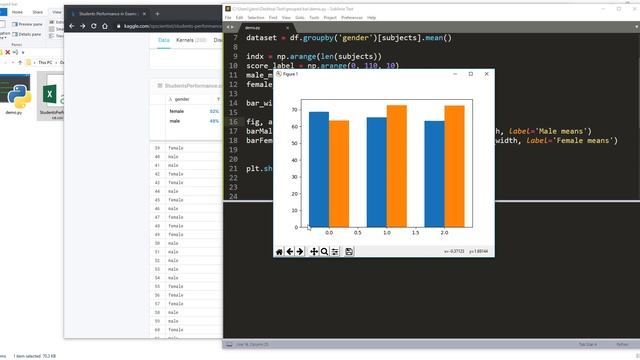Open Share ribbon tab in File Explorer

click(x=38, y=12)
